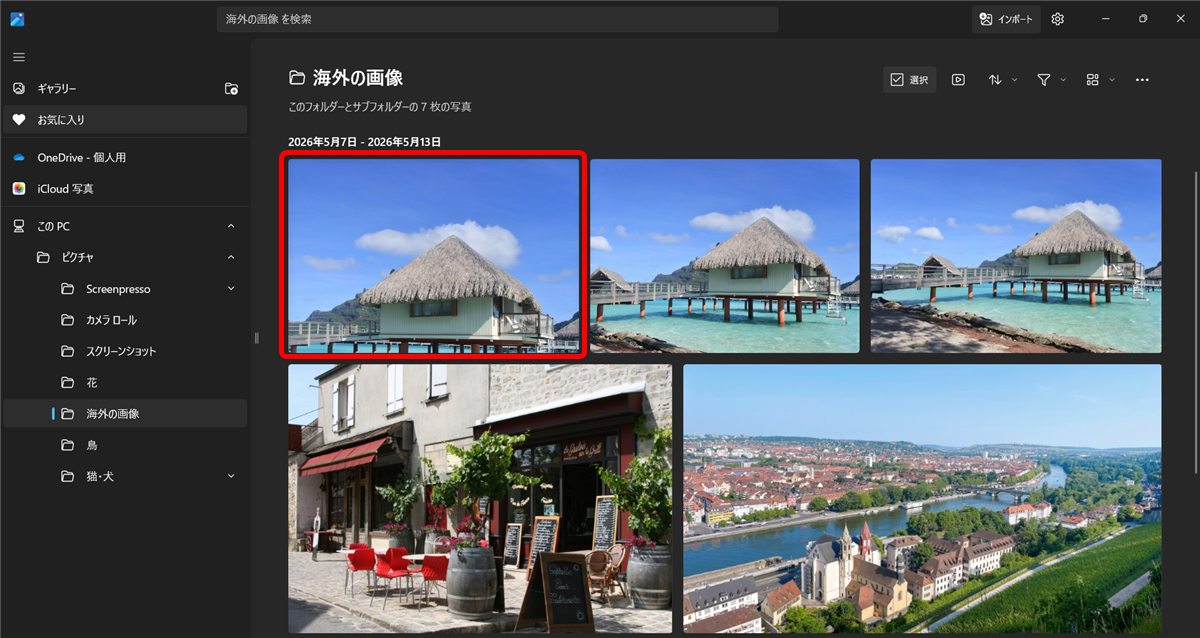Screen dimensions: 1200x638
Task: Expand the 猫・犬 folder chevron
Action: pos(231,476)
